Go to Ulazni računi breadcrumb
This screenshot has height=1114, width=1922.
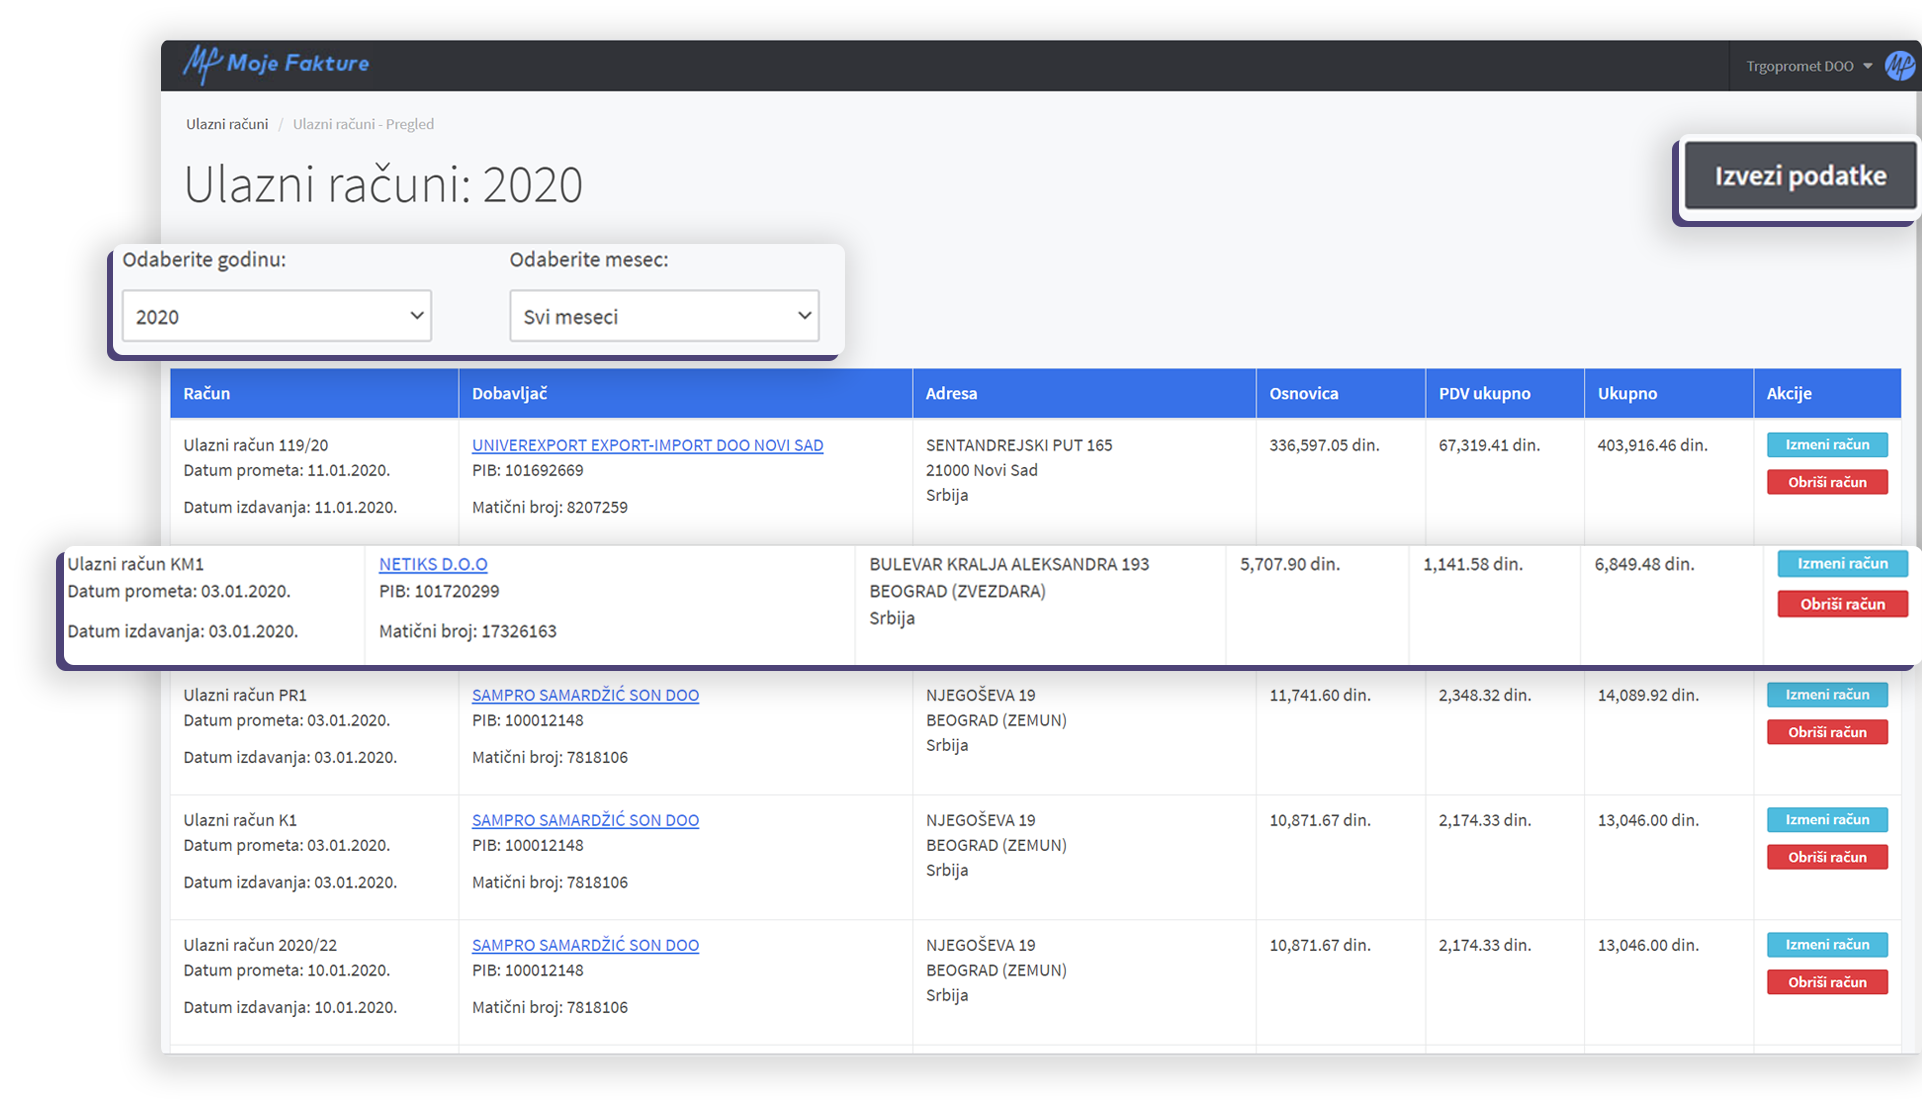[227, 124]
